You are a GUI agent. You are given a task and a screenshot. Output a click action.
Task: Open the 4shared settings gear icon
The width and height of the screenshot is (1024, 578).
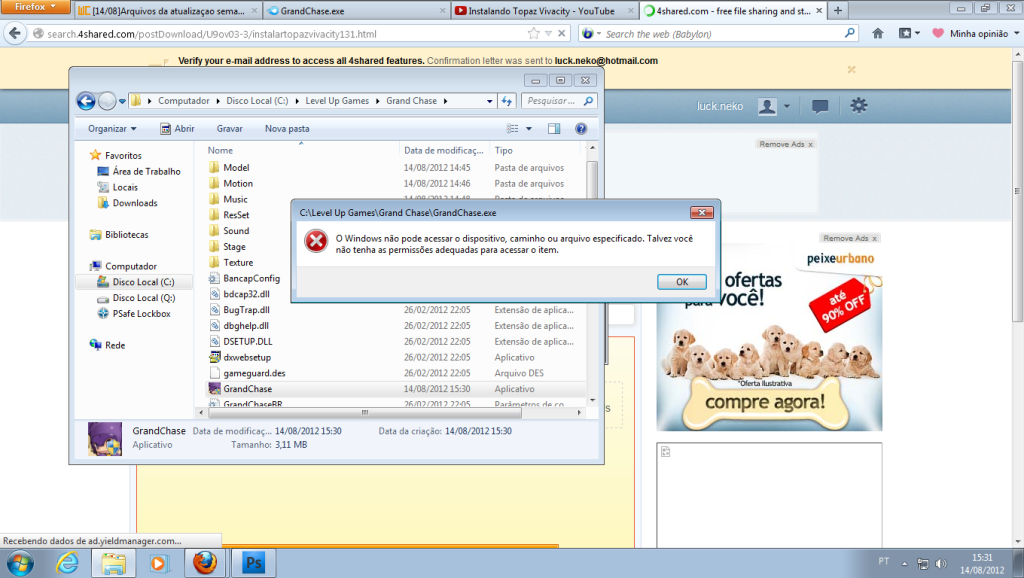click(858, 106)
